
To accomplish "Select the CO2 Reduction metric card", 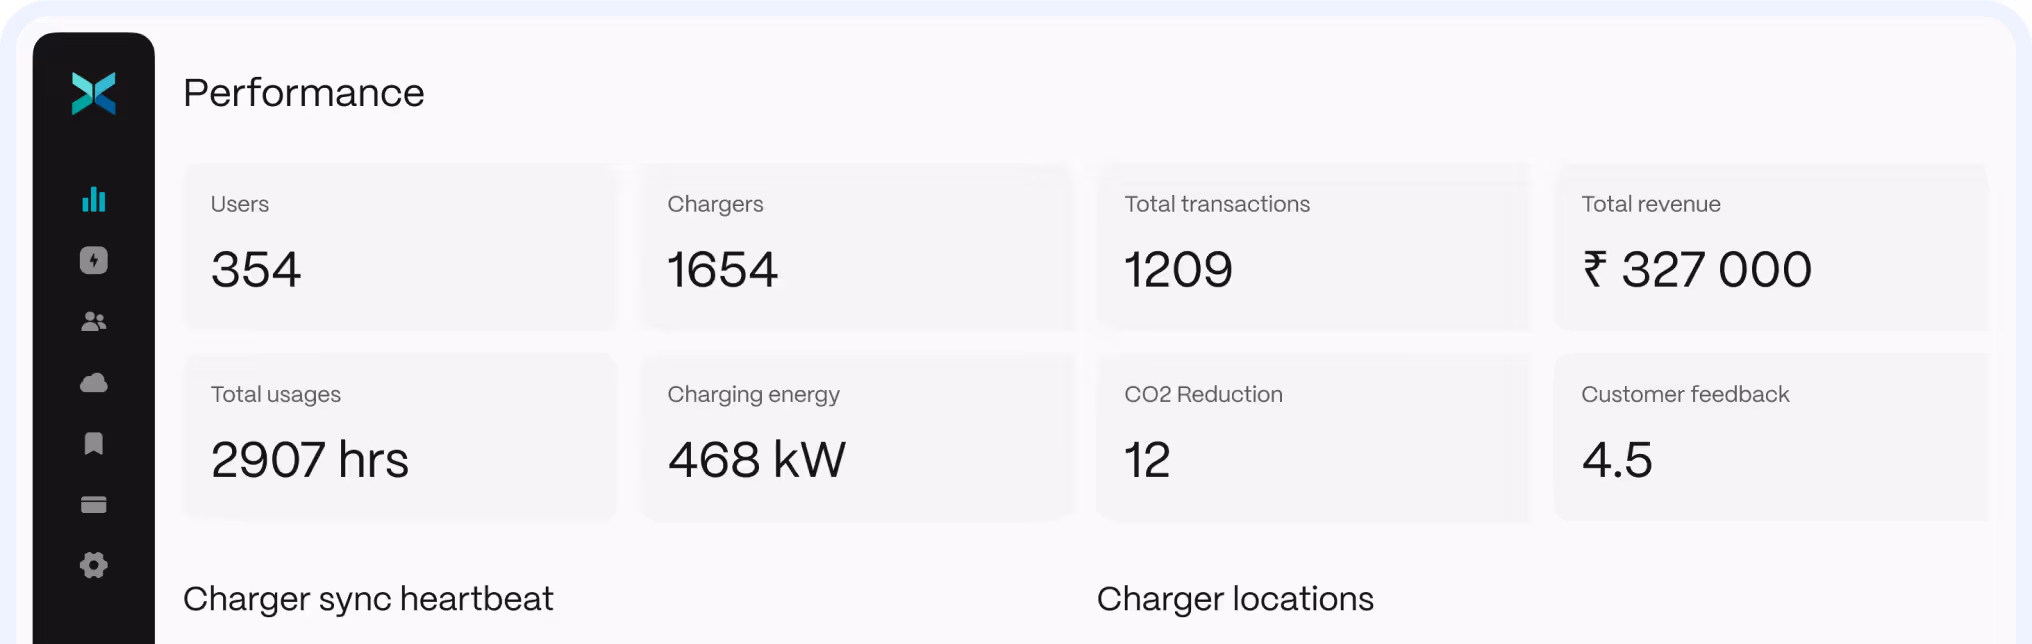I will click(x=1313, y=435).
